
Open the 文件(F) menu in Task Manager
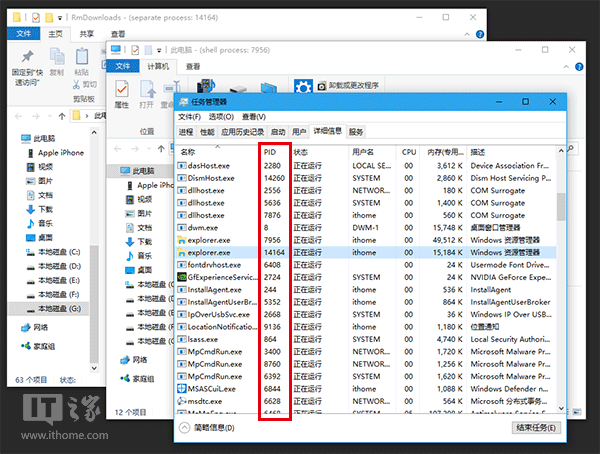click(189, 117)
